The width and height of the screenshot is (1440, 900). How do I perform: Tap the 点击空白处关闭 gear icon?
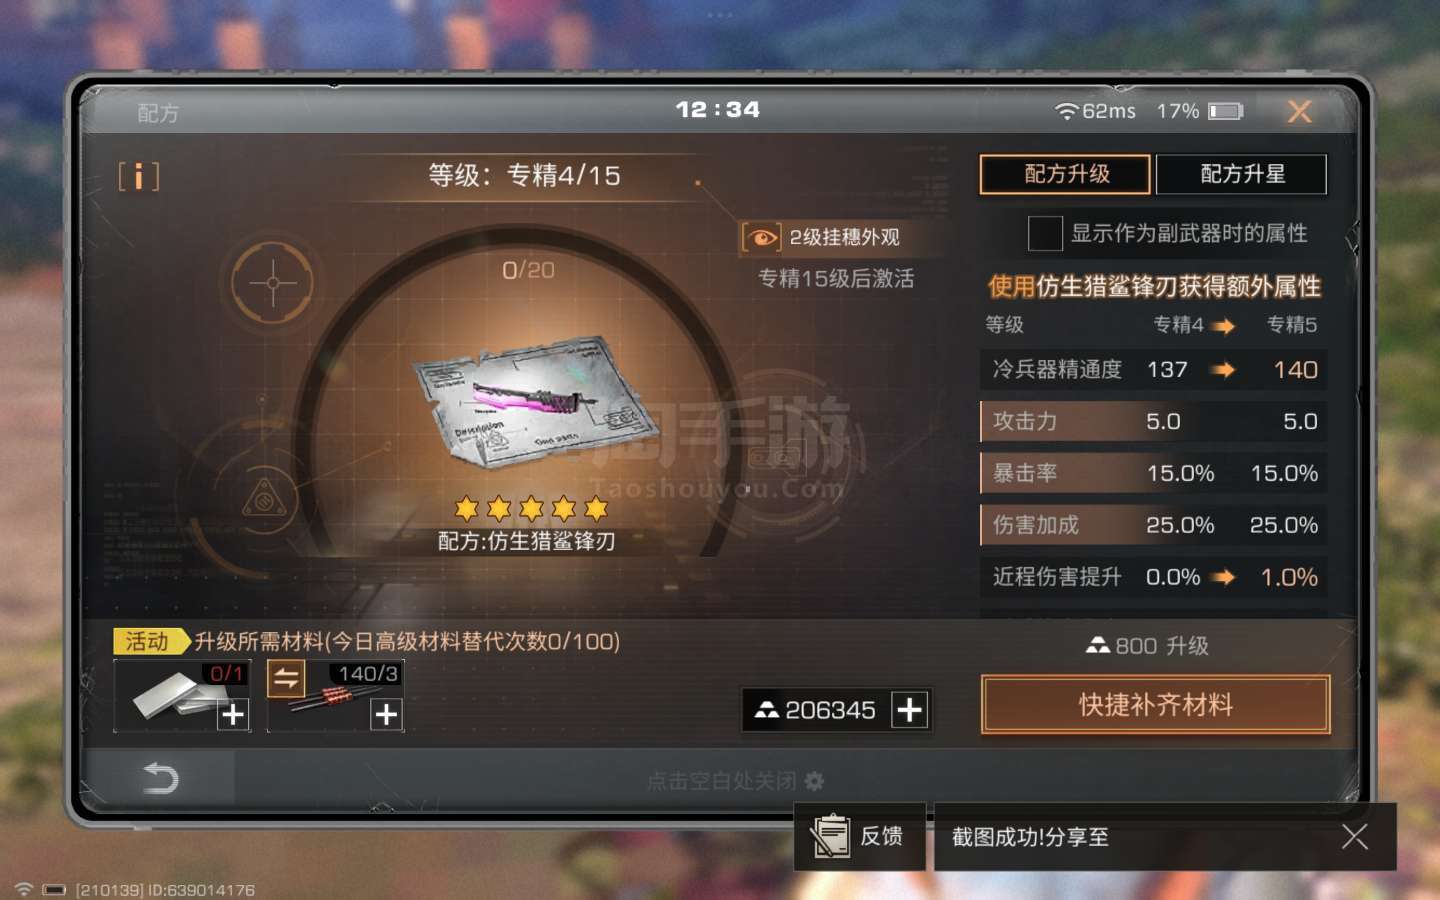[815, 781]
